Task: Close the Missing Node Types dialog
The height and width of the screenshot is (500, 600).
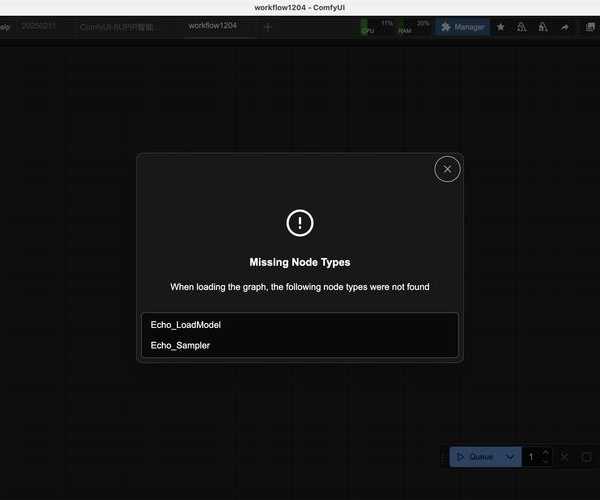Action: (x=447, y=169)
